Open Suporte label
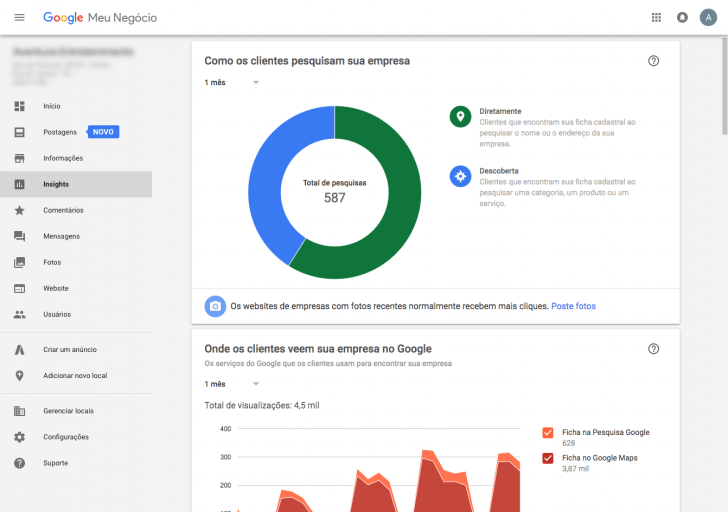728x512 pixels. (56, 463)
